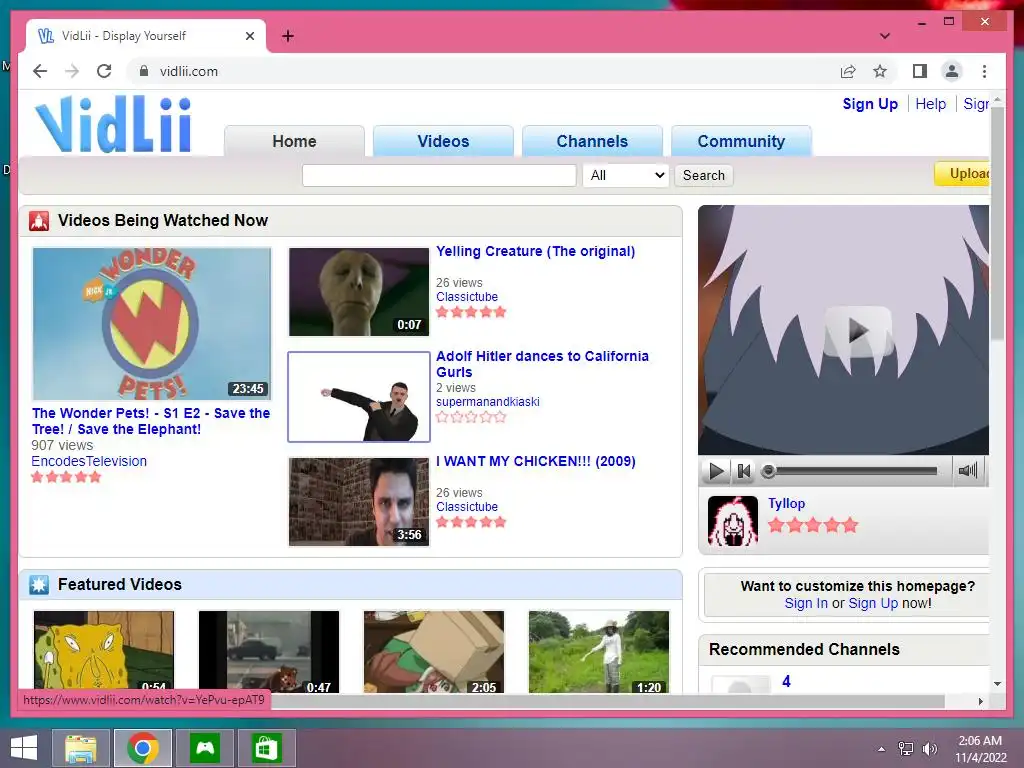
Task: Open File Explorer from taskbar
Action: 81,748
